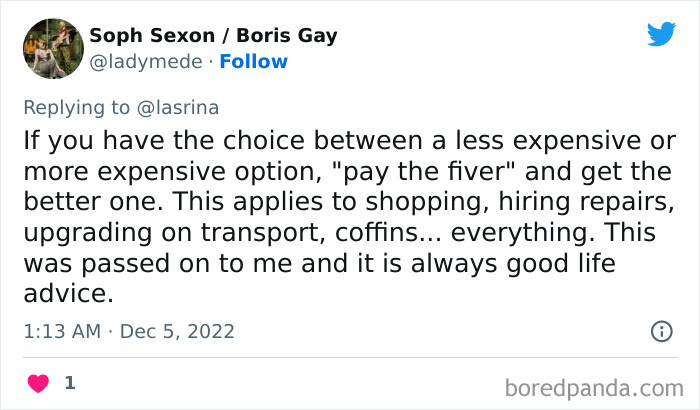
Task: Click the Twitter bird logo
Action: coord(661,34)
